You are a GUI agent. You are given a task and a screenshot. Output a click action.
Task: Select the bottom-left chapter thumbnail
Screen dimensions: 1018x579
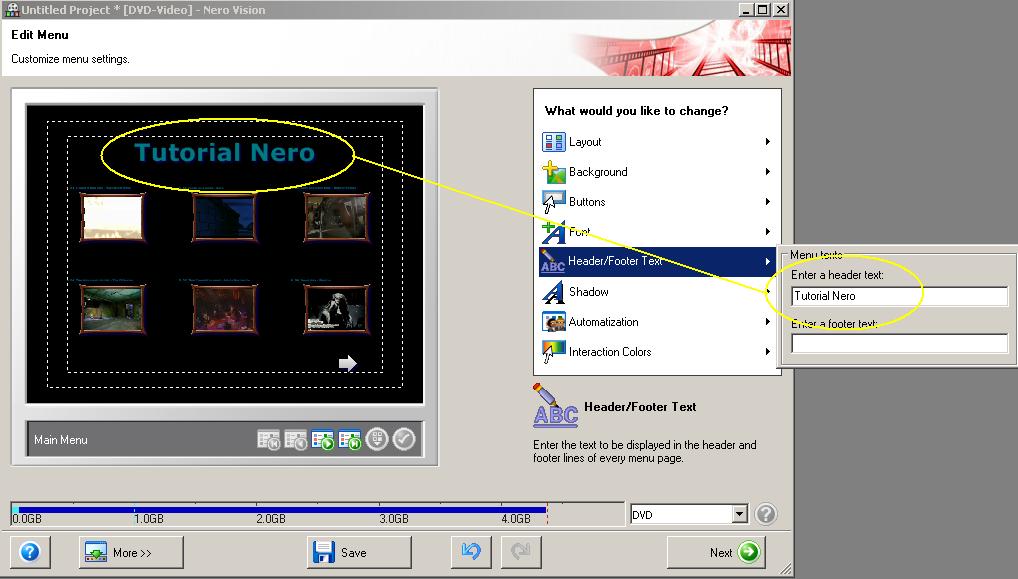(x=112, y=309)
